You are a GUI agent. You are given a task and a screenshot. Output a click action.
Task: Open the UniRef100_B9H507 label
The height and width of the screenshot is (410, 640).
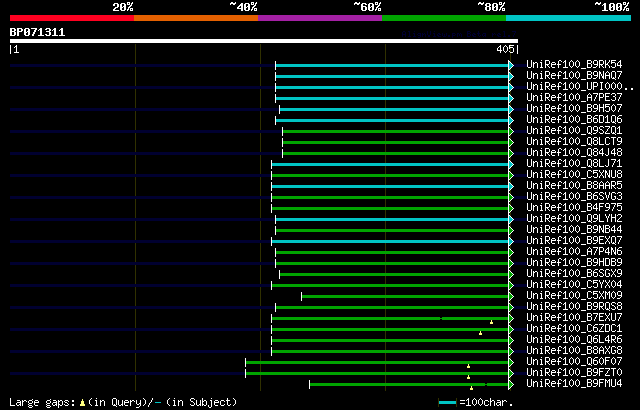(x=574, y=109)
